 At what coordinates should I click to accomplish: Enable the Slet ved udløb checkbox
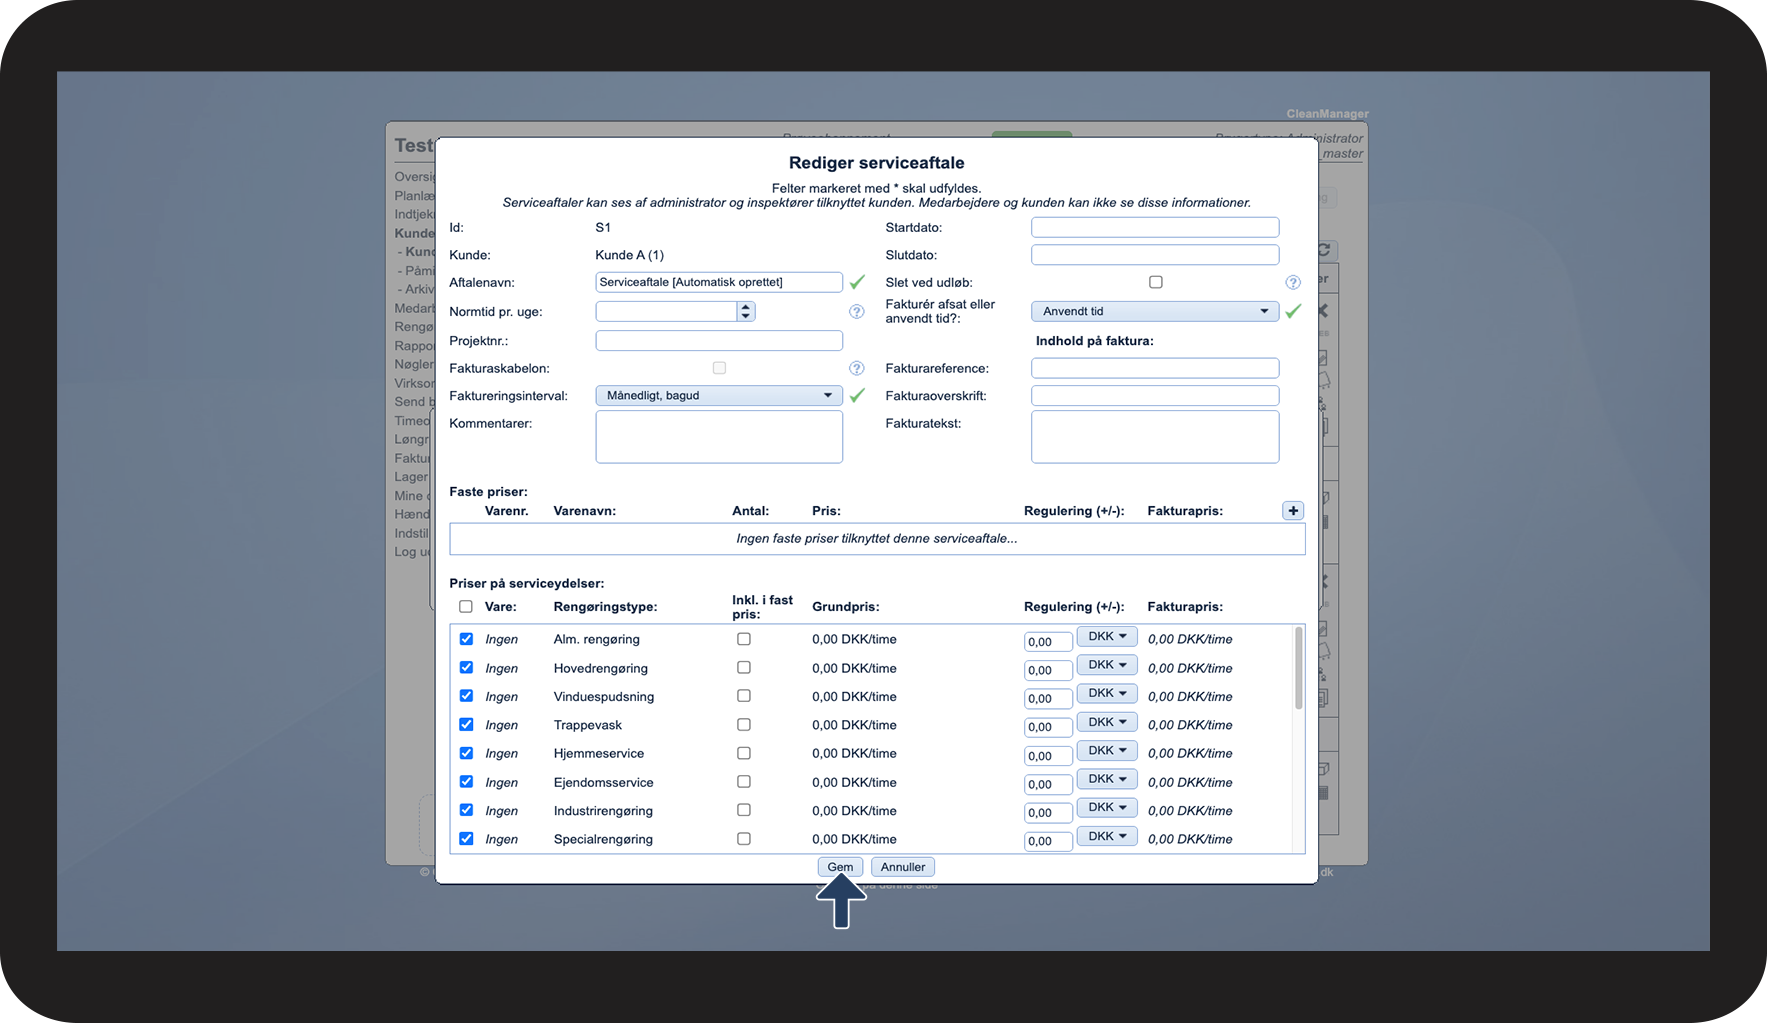[1155, 282]
